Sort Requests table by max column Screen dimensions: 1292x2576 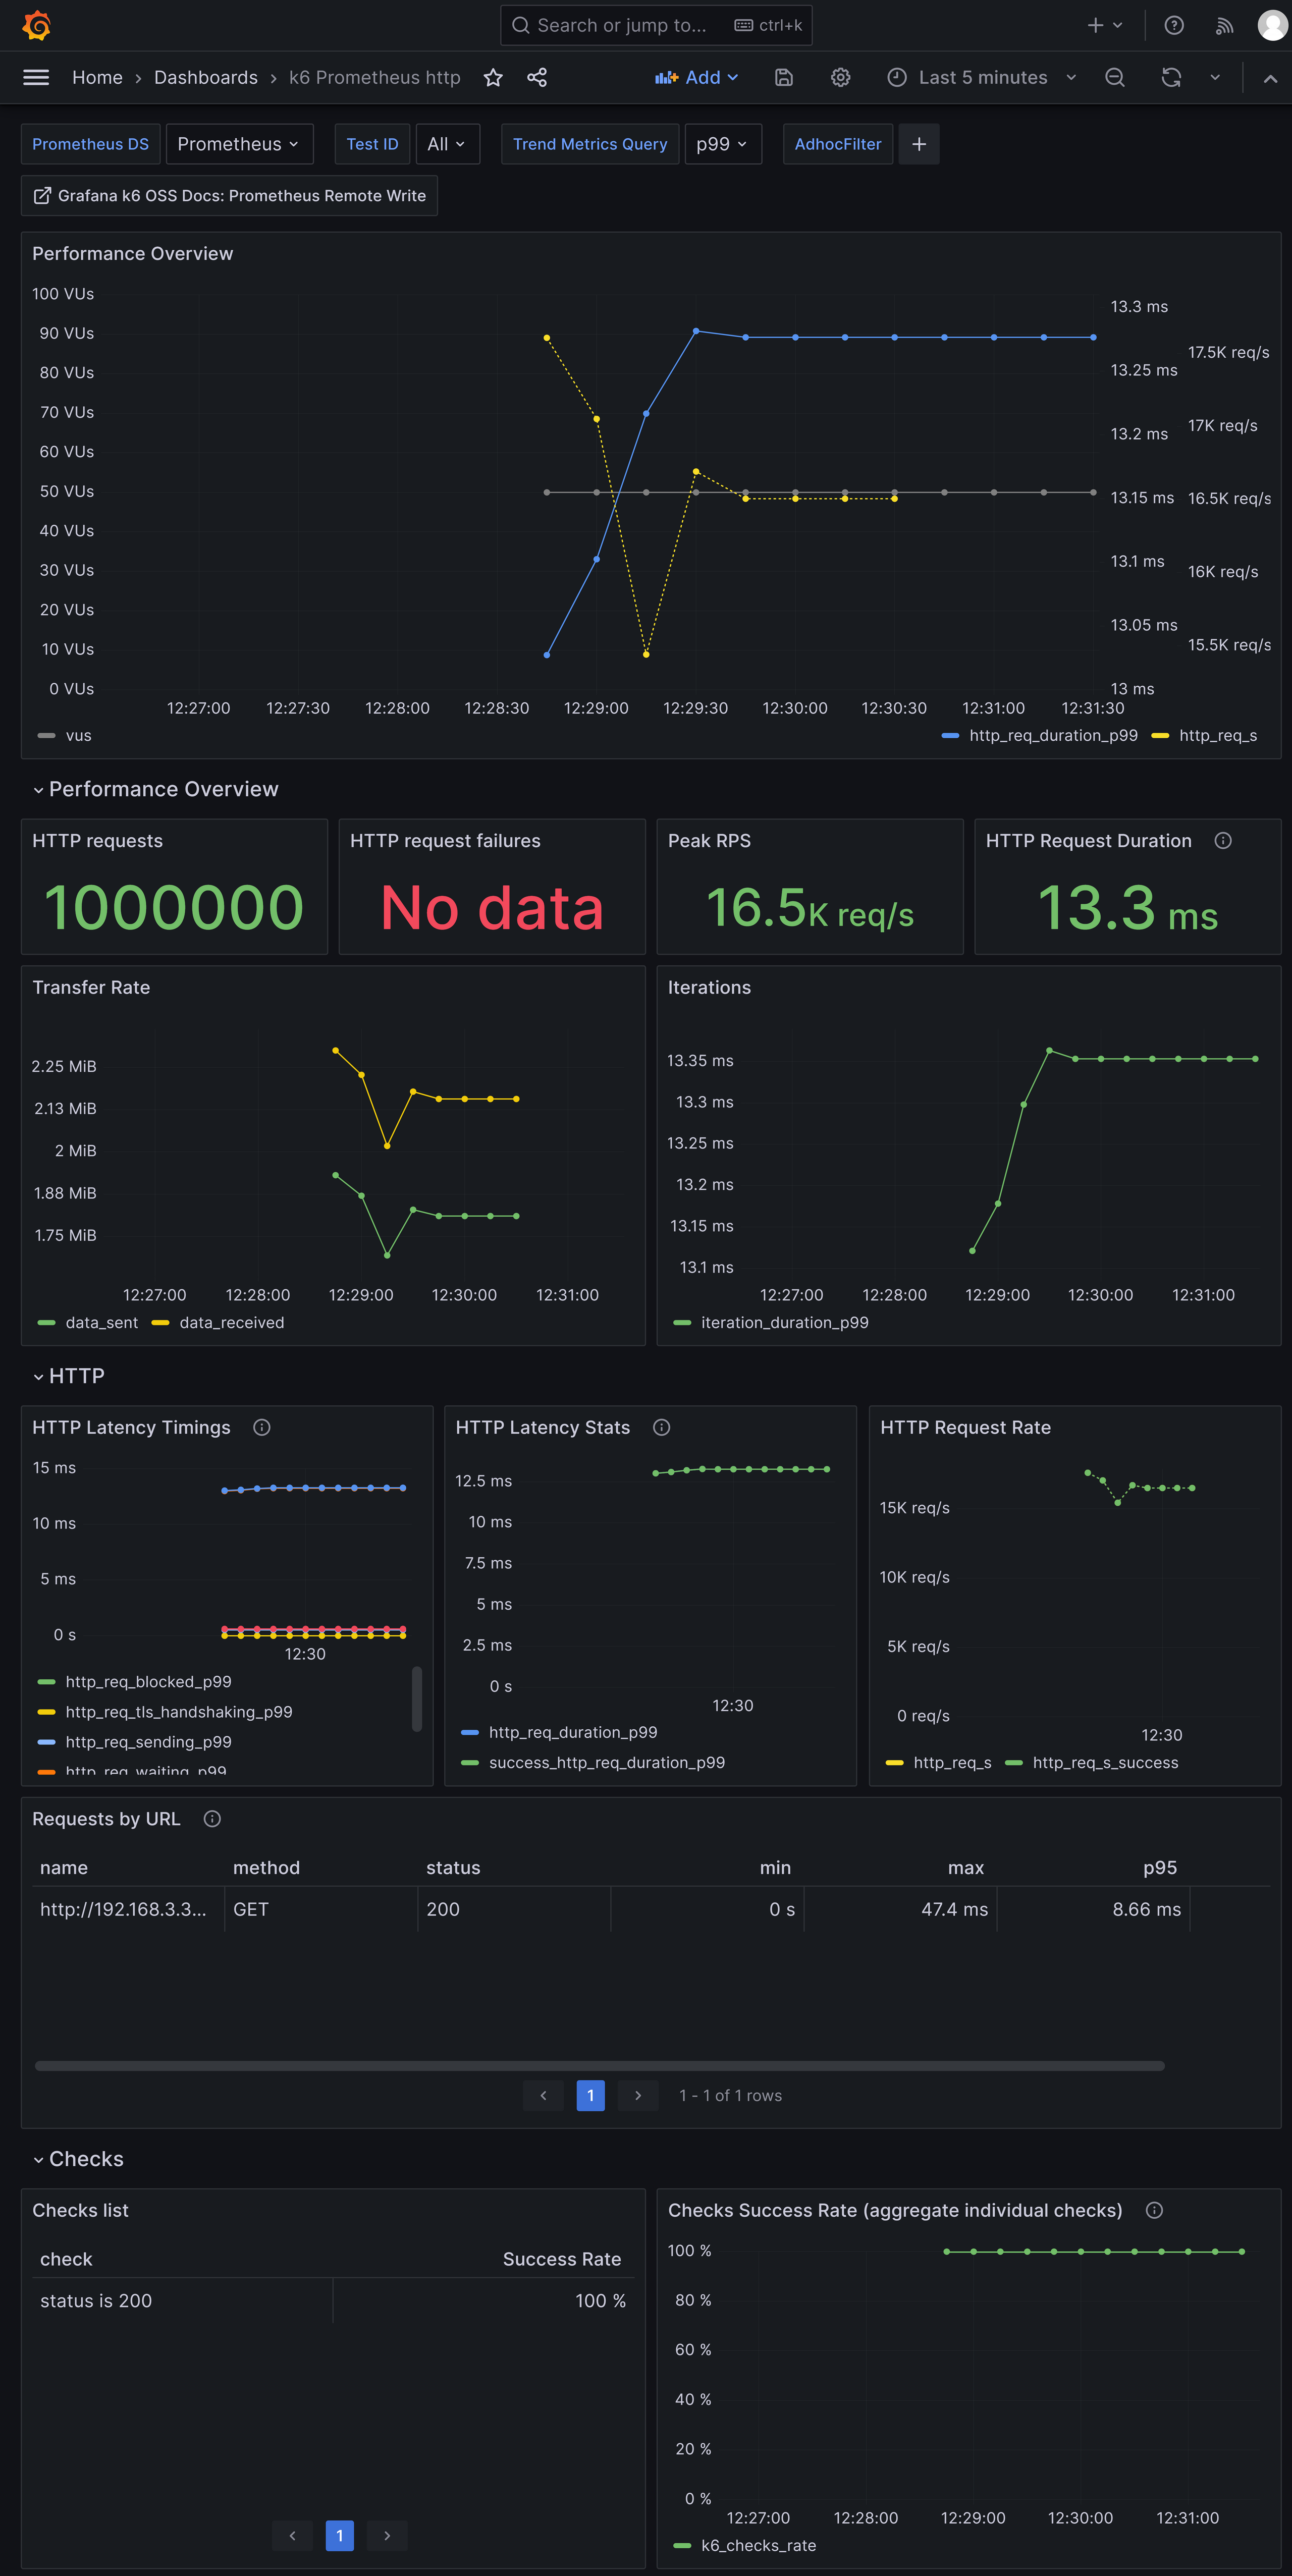tap(966, 1867)
